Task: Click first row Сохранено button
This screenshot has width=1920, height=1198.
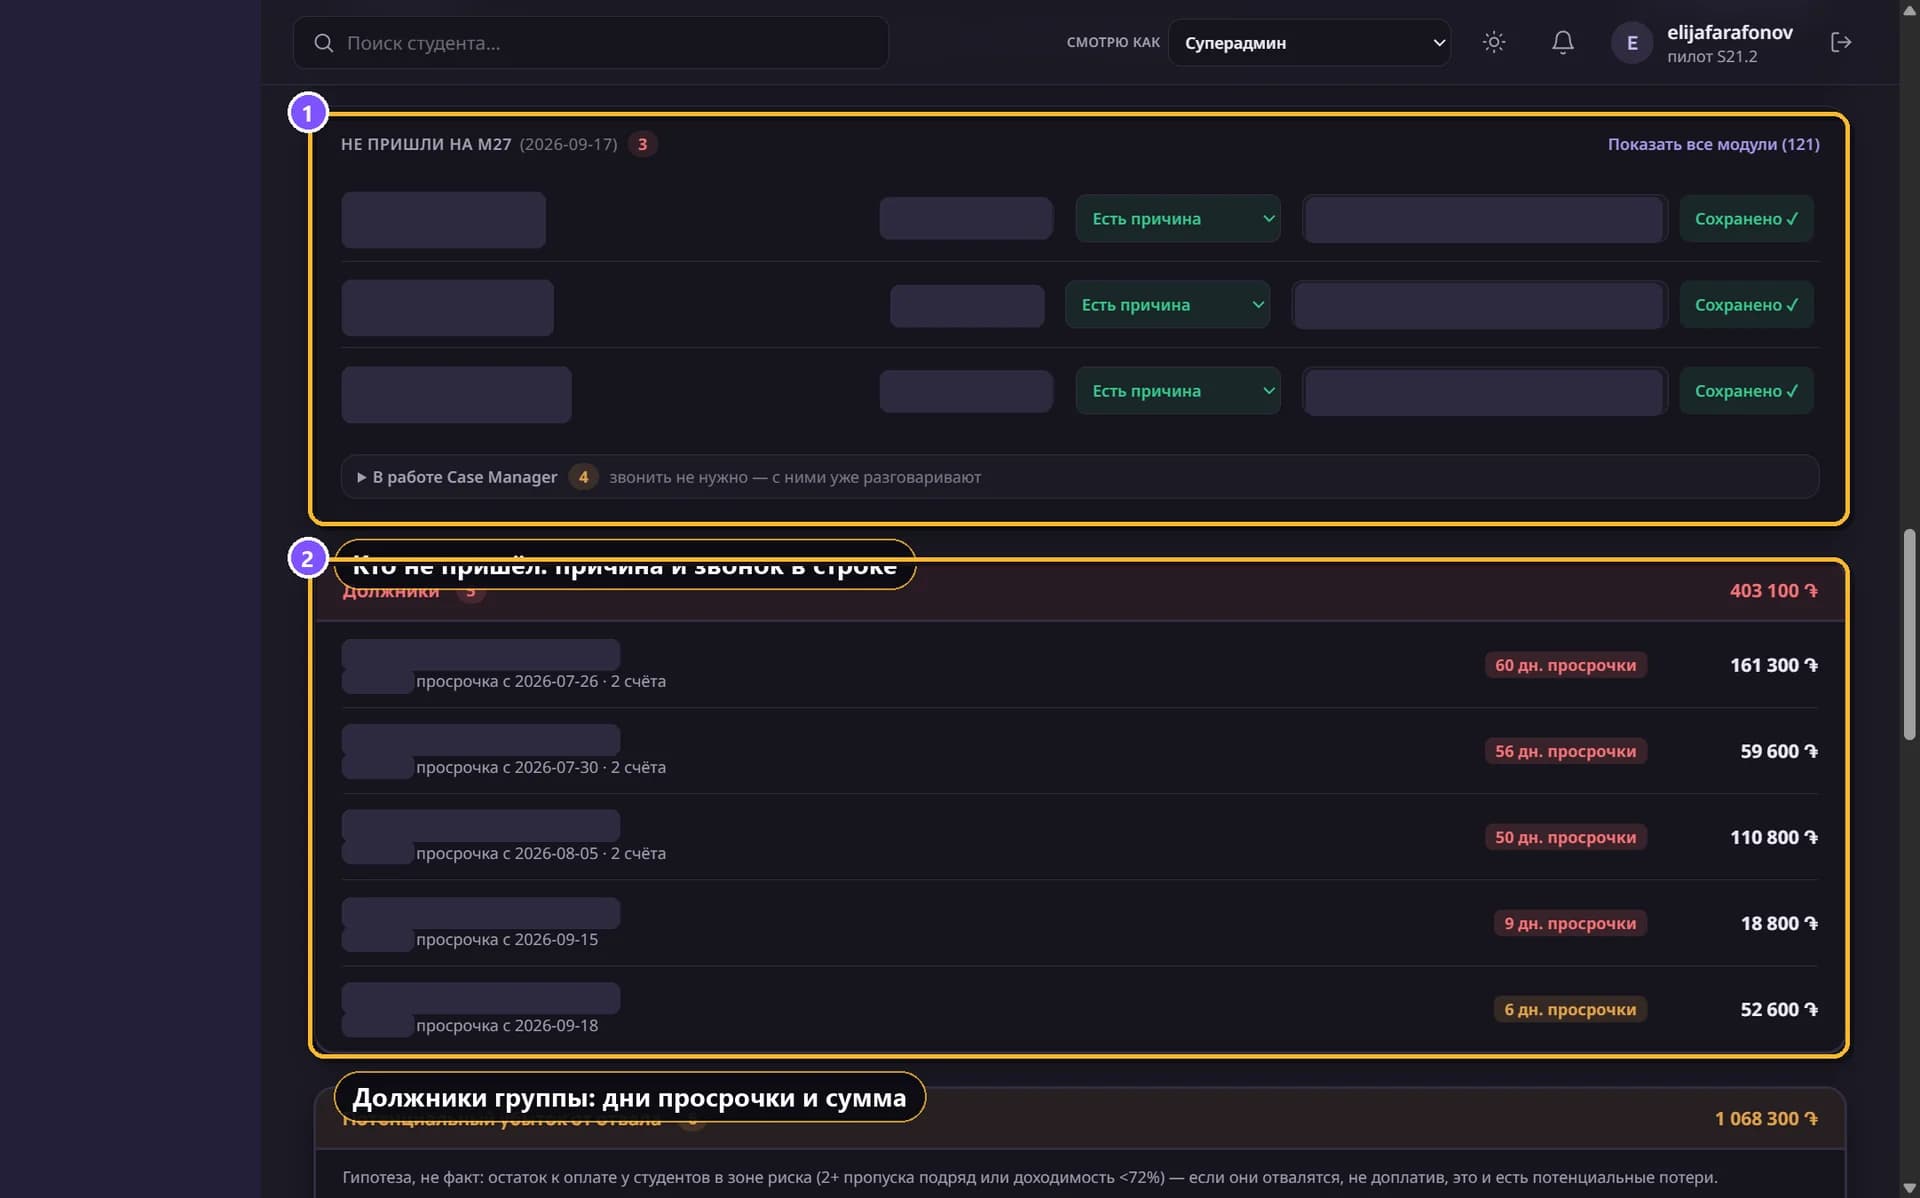Action: pos(1746,219)
